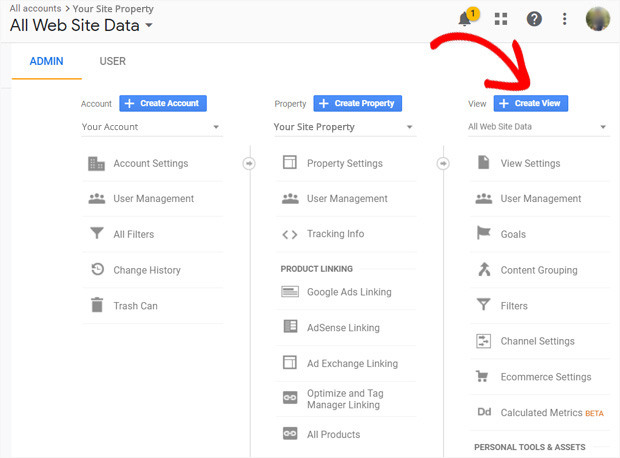Click the Tracking Info code icon
Screen dimensions: 620x458
(290, 234)
